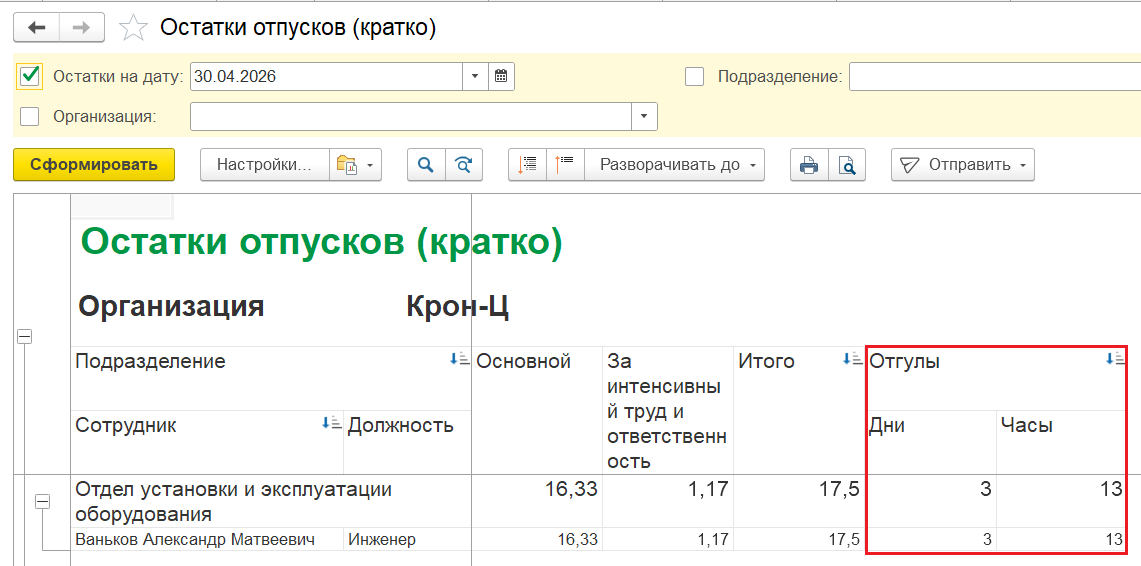This screenshot has height=566, width=1141.
Task: Open Разворачивать до dropdown
Action: click(675, 165)
